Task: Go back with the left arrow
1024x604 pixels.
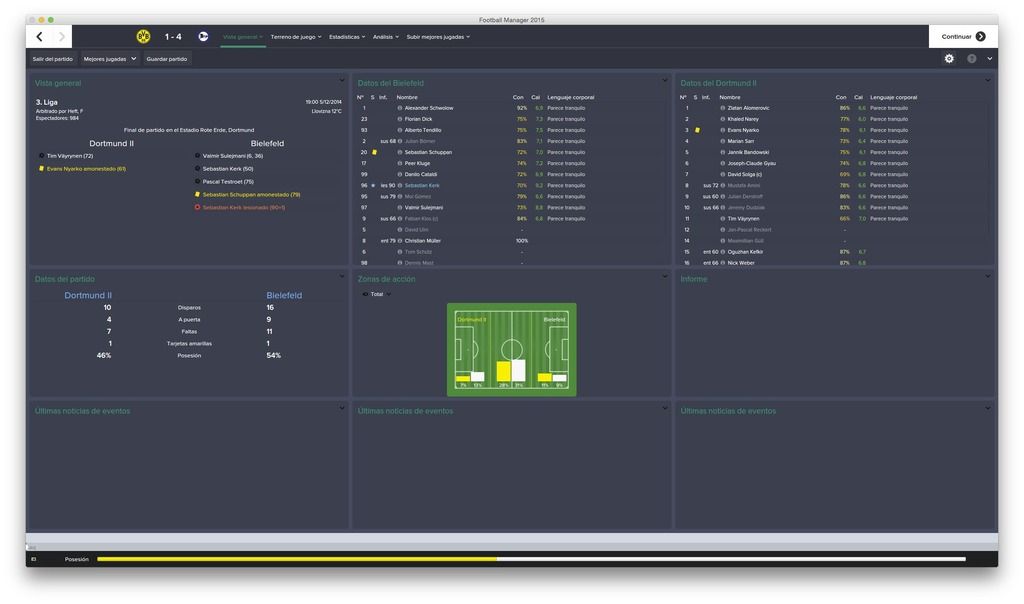Action: 40,37
